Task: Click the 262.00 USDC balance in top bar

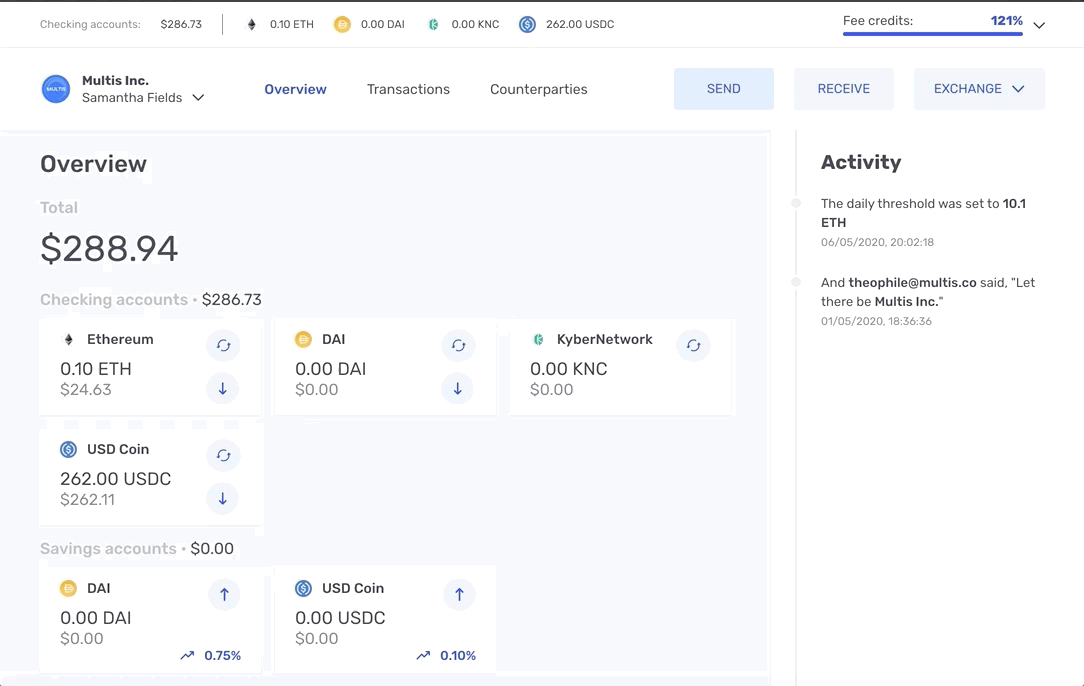Action: tap(580, 24)
